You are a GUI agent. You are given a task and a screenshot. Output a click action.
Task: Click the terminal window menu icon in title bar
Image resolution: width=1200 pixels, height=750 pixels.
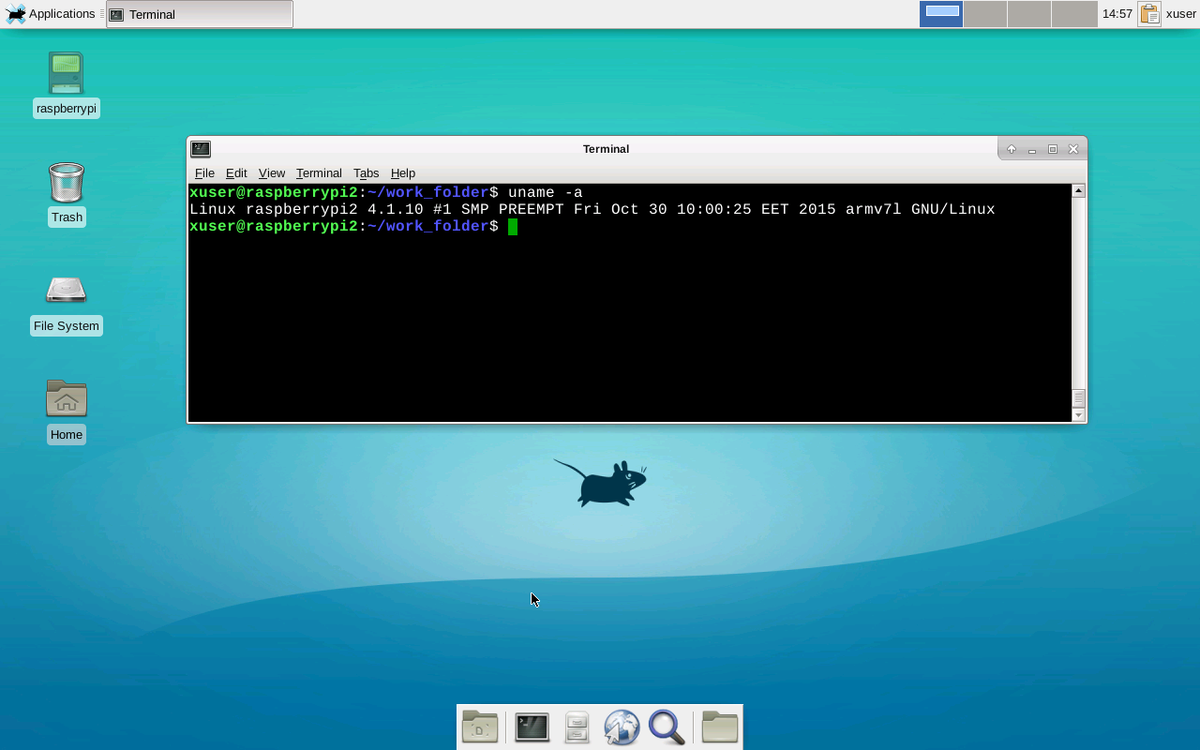[201, 149]
